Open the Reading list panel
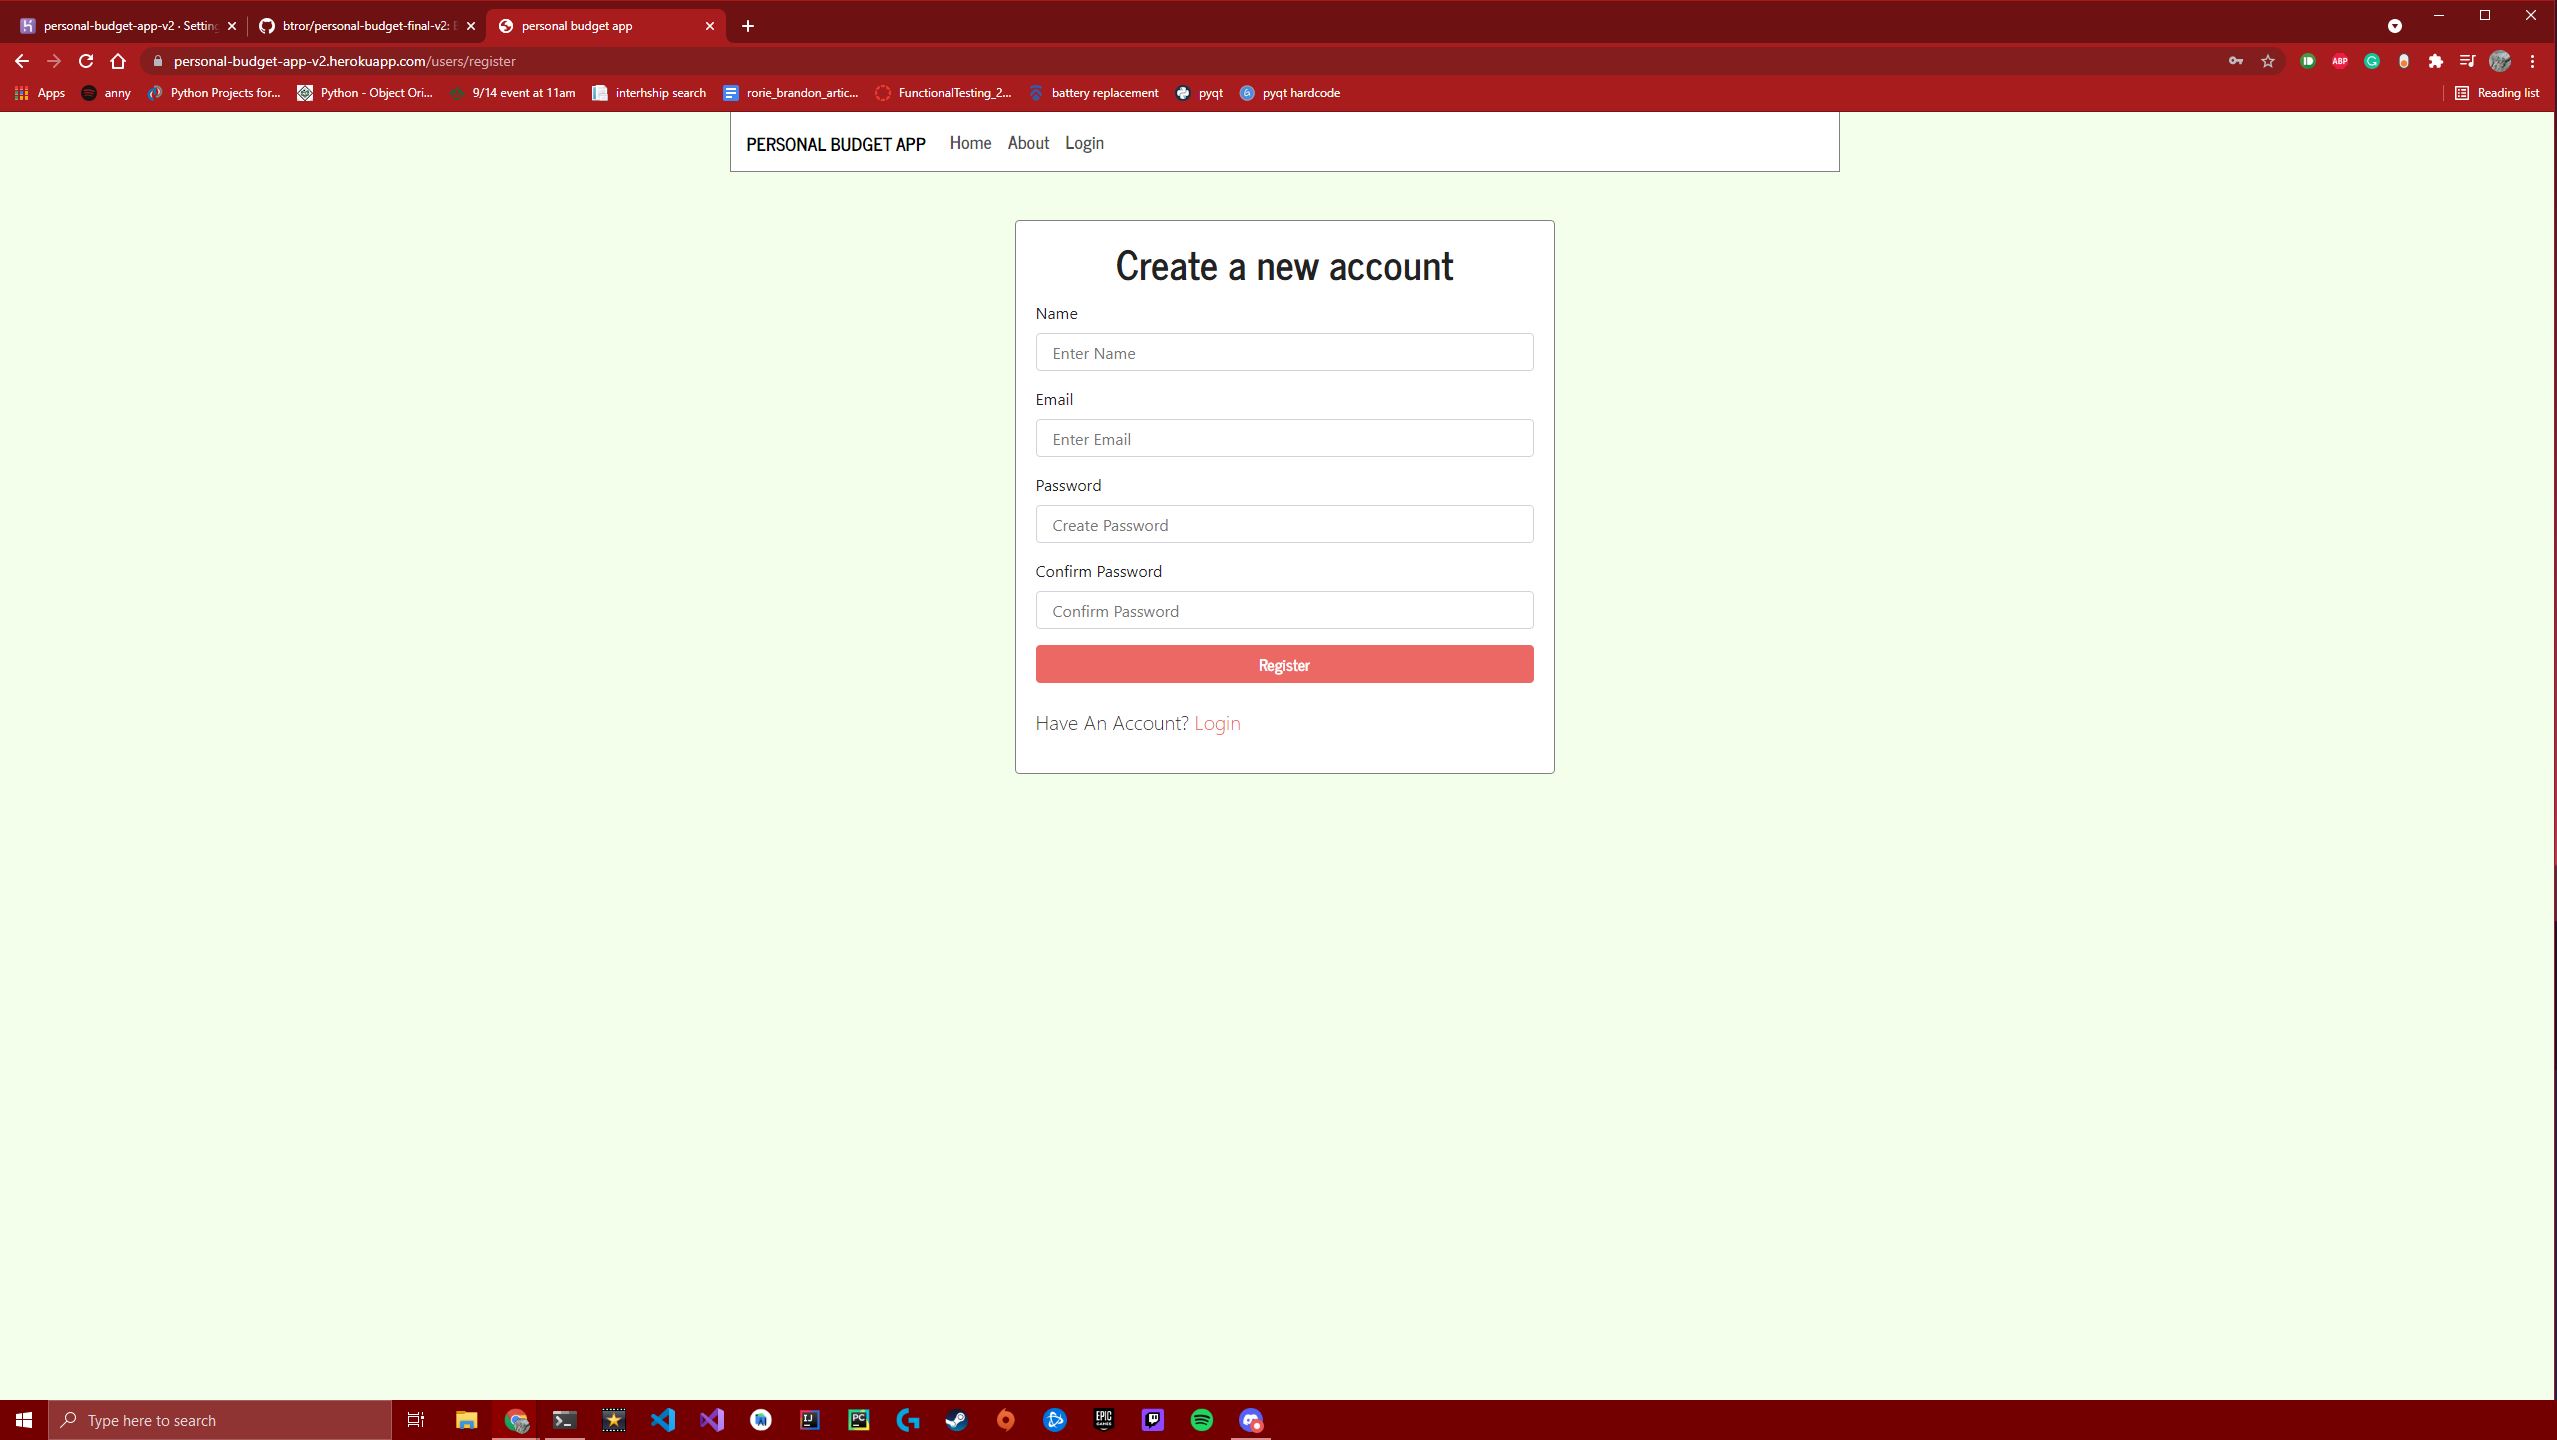Screen dimensions: 2557x1440 pyautogui.click(x=2497, y=93)
